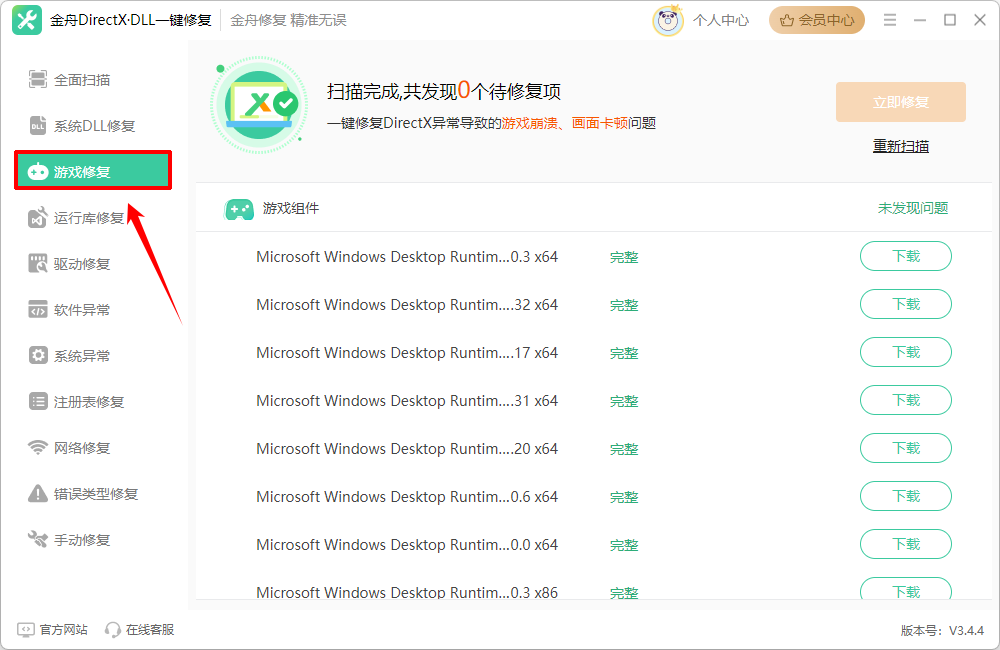
Task: Select 注册表修复 in sidebar
Action: point(89,402)
